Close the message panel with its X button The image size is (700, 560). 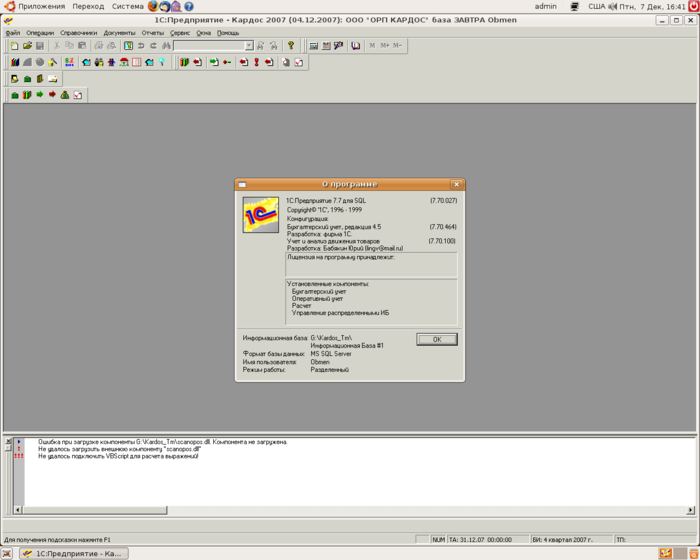8,441
